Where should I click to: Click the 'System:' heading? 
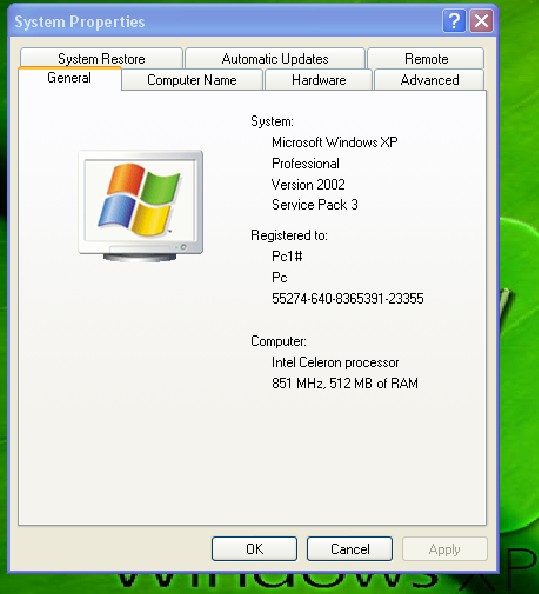272,121
